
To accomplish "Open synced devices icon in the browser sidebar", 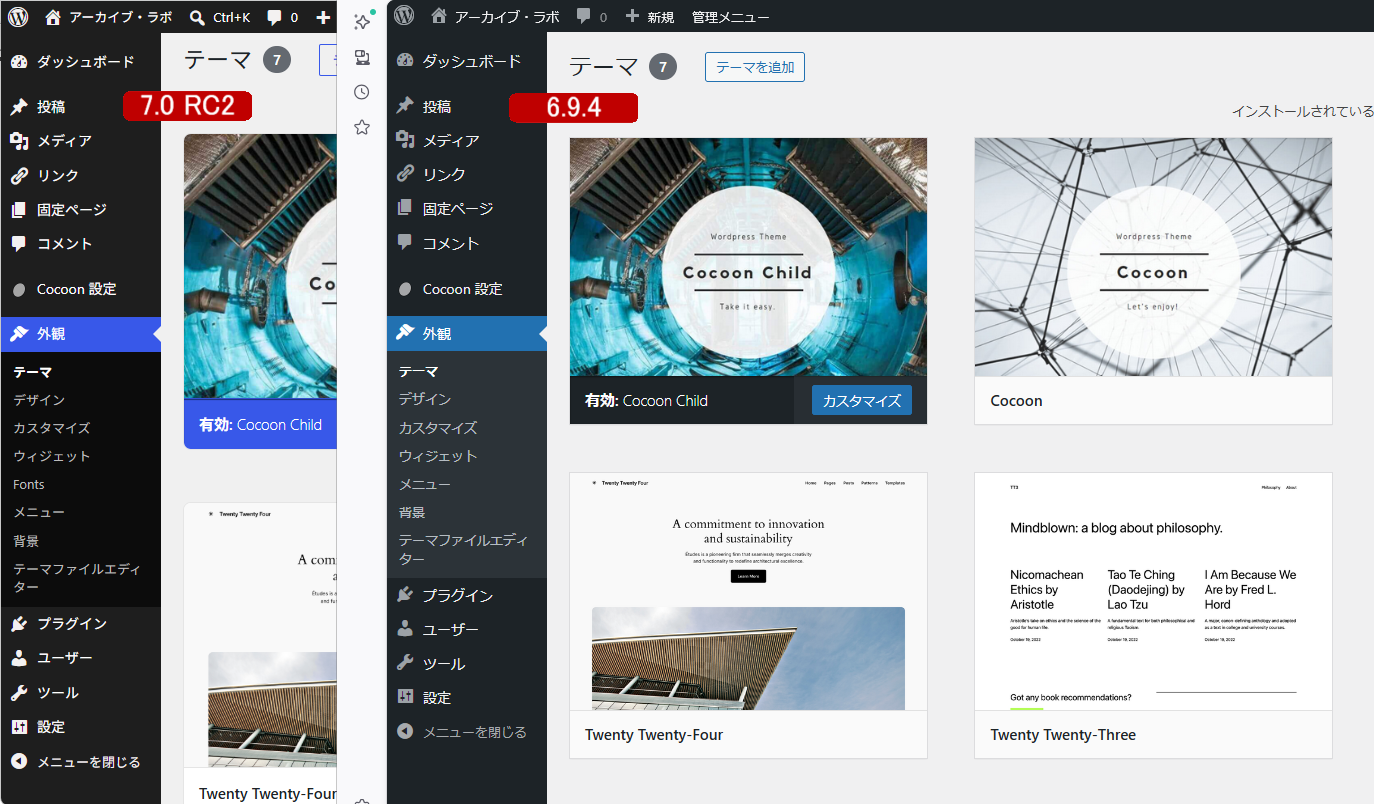I will [362, 57].
